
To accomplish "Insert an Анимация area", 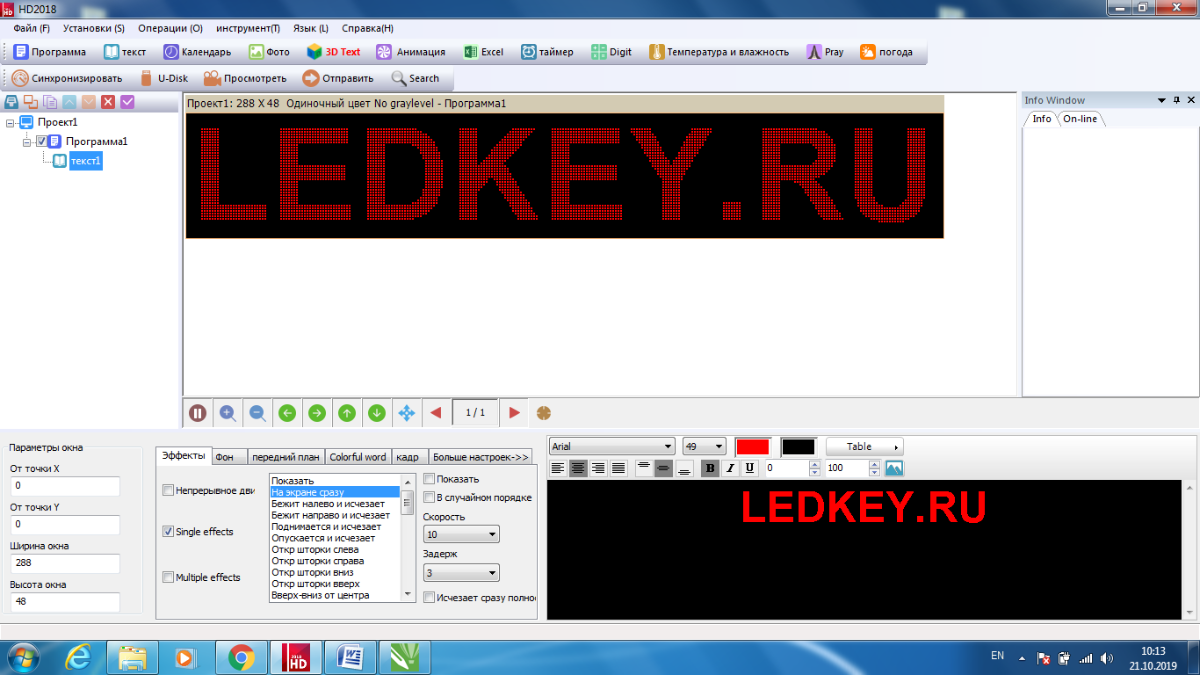I will click(411, 52).
